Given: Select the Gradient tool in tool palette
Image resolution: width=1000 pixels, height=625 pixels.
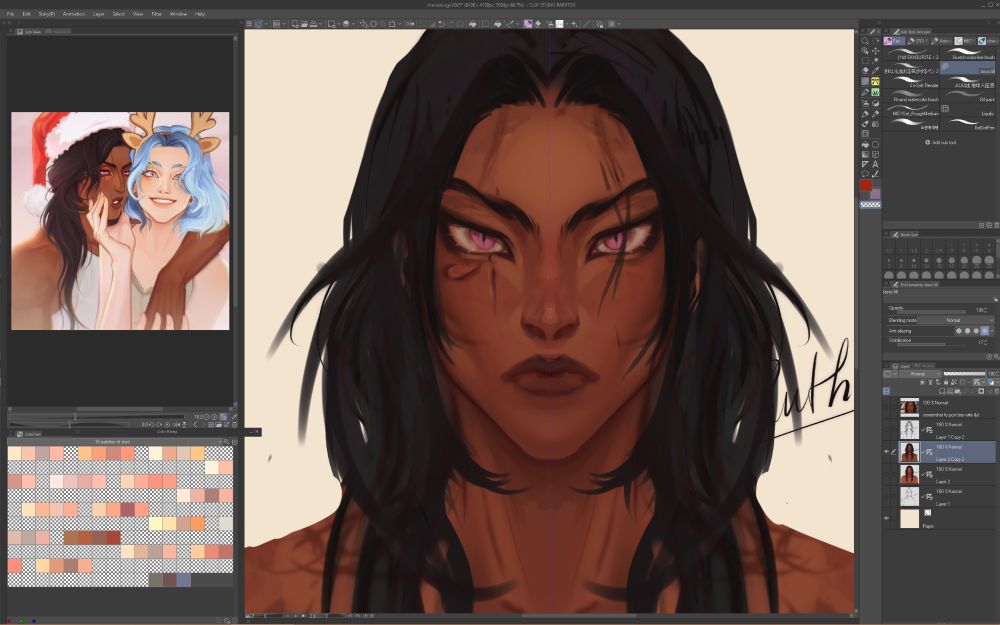Looking at the screenshot, I should tap(865, 154).
